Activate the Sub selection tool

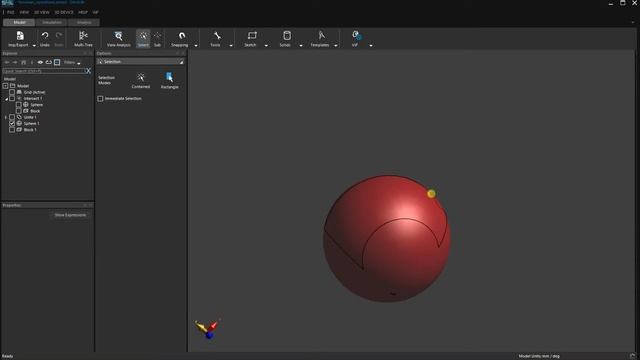point(157,39)
